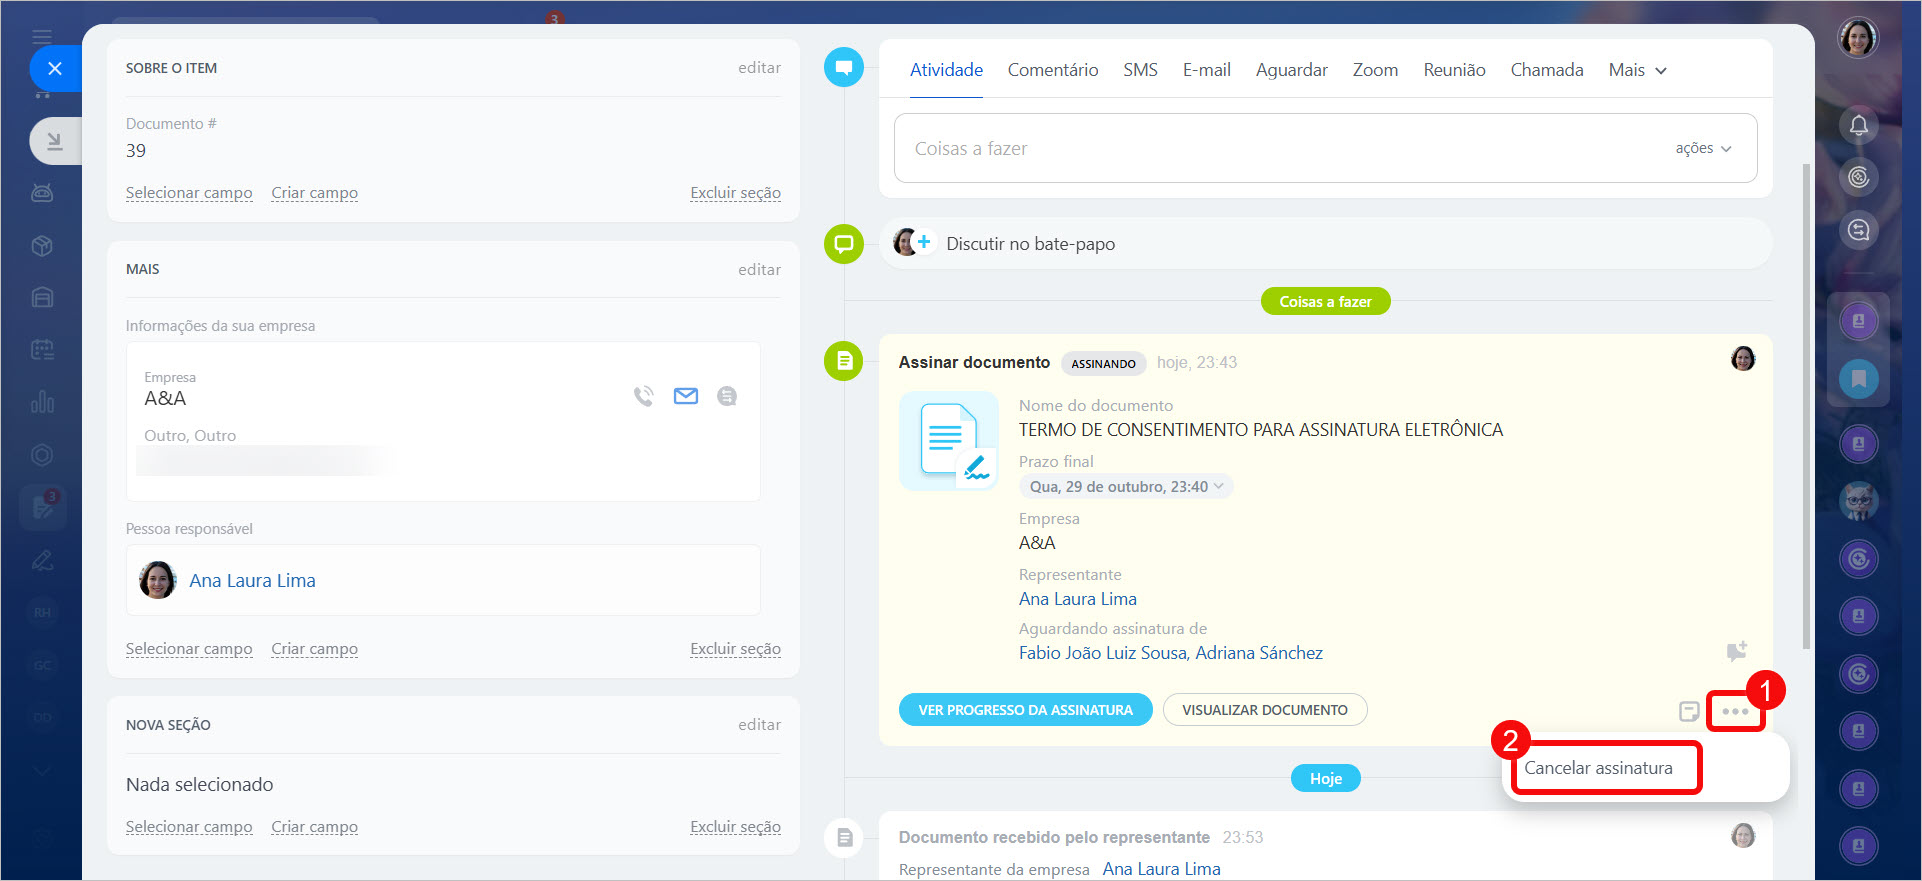Open the Aguardar tab
This screenshot has height=881, width=1922.
point(1292,70)
